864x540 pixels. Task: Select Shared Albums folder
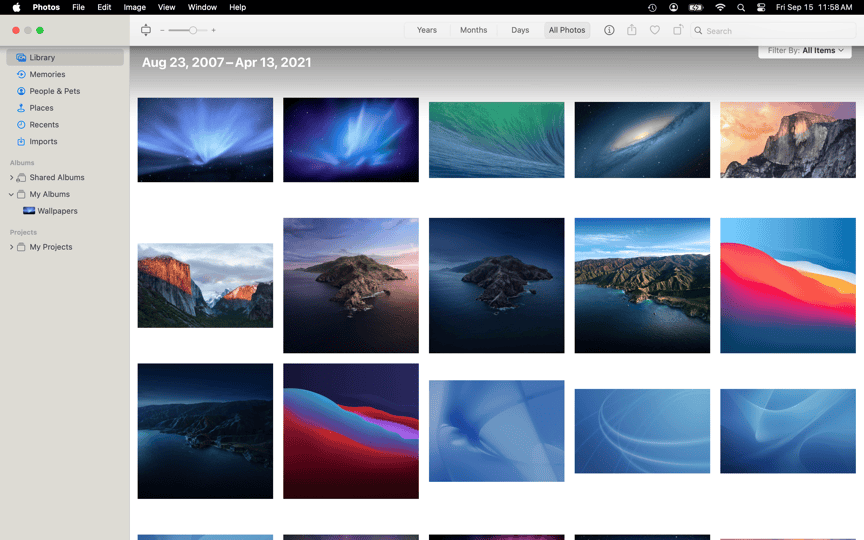[57, 177]
